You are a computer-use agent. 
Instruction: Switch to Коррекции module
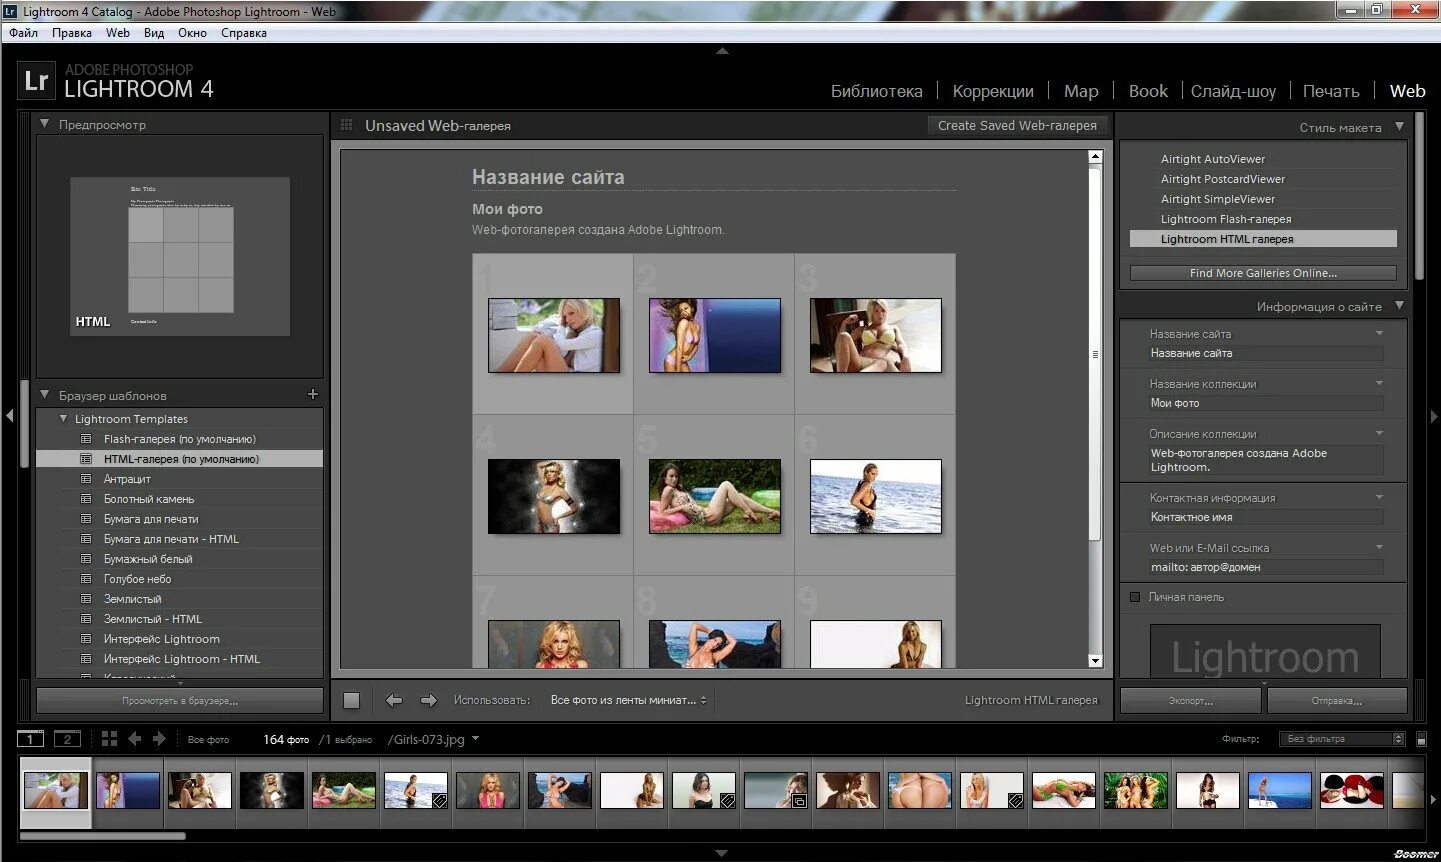click(x=993, y=91)
